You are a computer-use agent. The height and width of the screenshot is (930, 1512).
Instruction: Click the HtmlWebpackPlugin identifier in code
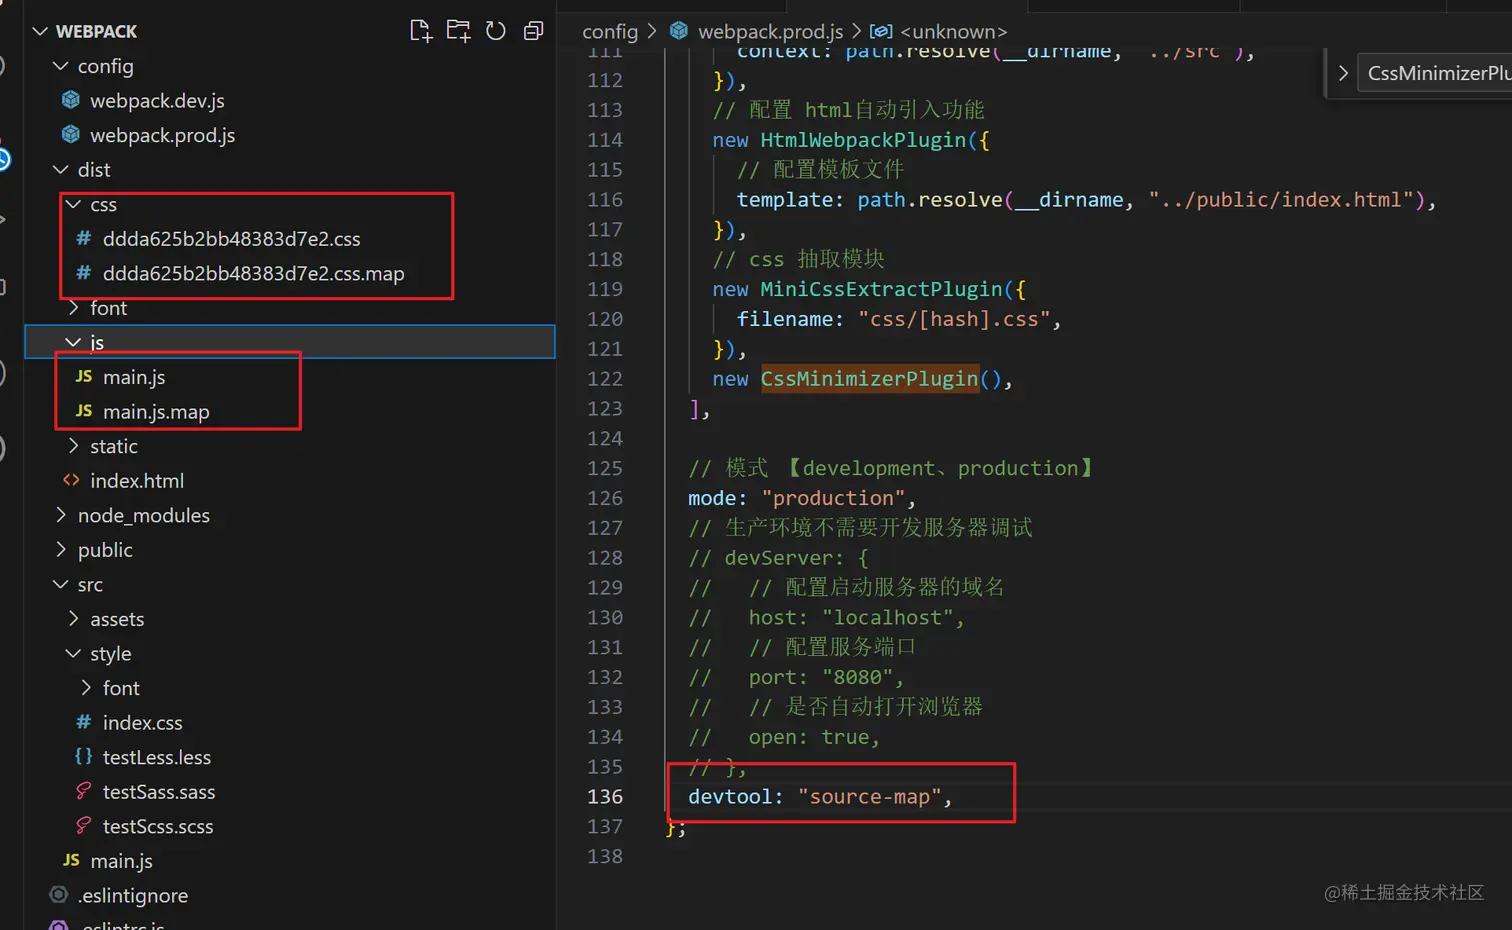pyautogui.click(x=863, y=140)
